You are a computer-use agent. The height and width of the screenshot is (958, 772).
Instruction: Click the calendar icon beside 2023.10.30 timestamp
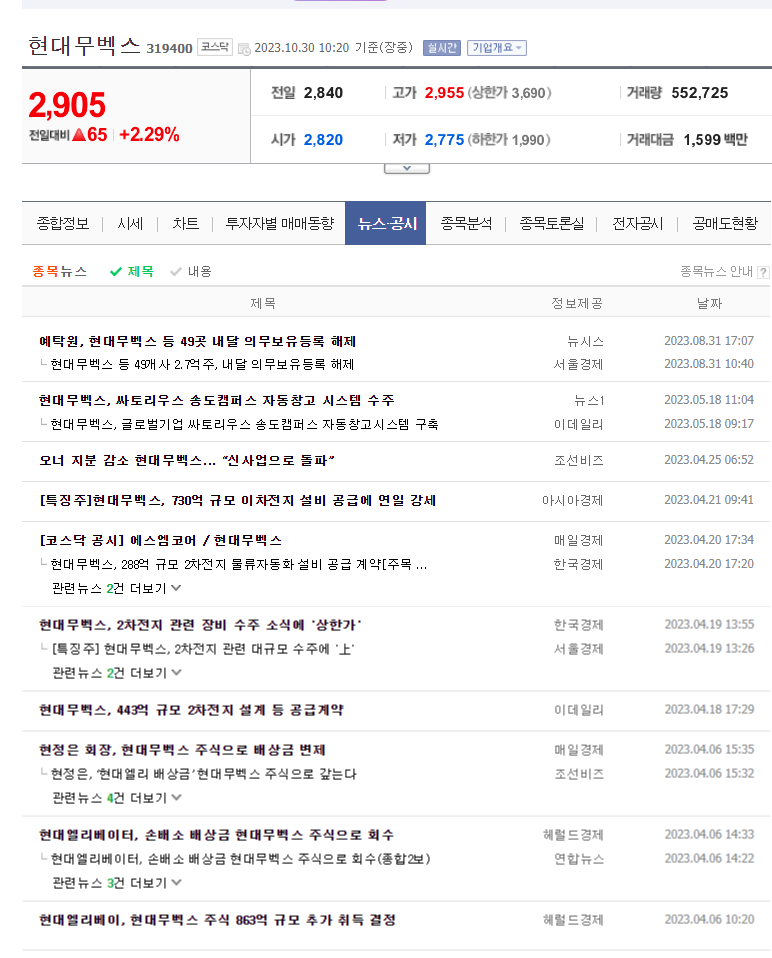(244, 48)
